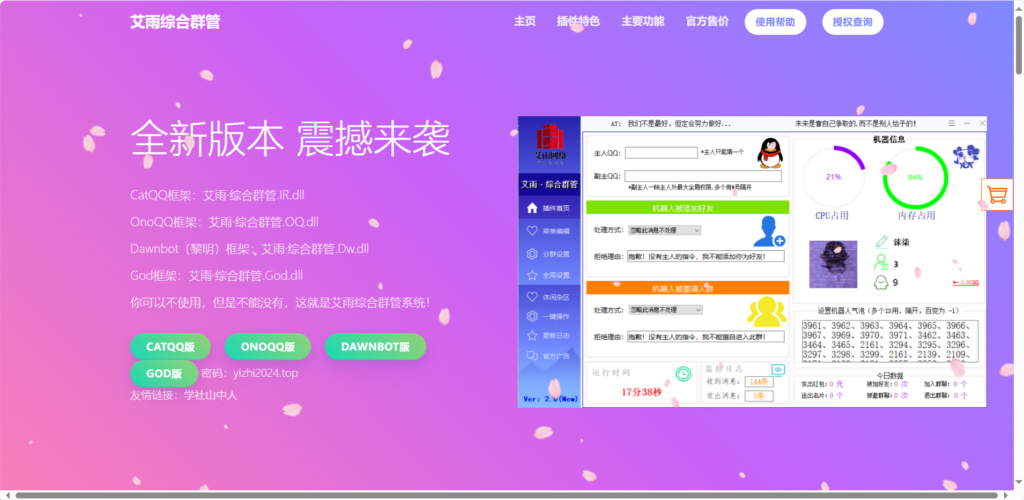Screen dimensions: 1024x500
Task: Click the 艾雨·综合群管.God.dll God框架 line
Action: point(216,275)
